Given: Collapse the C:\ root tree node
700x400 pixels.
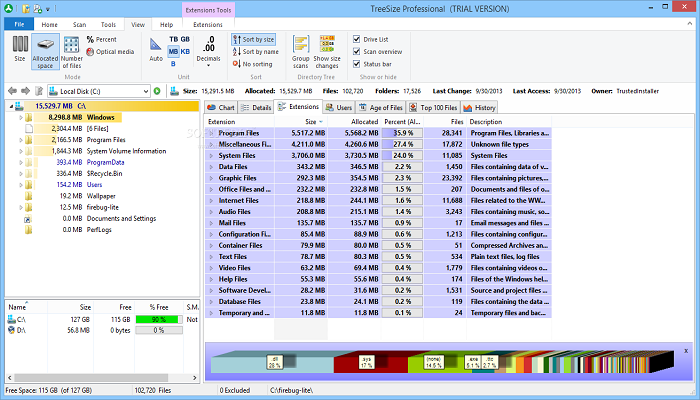Looking at the screenshot, I should (11, 106).
